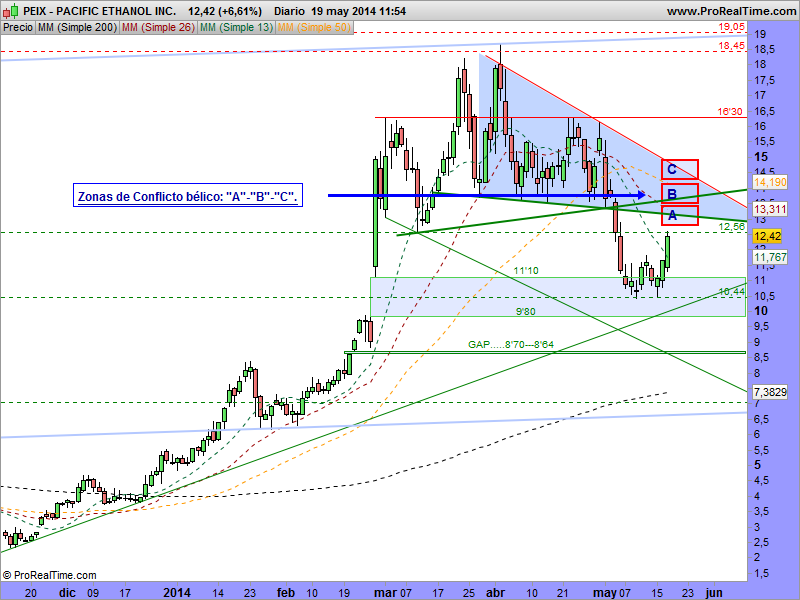Screen dimensions: 800x600
Task: Click the 16'30 resistance label
Action: [730, 111]
